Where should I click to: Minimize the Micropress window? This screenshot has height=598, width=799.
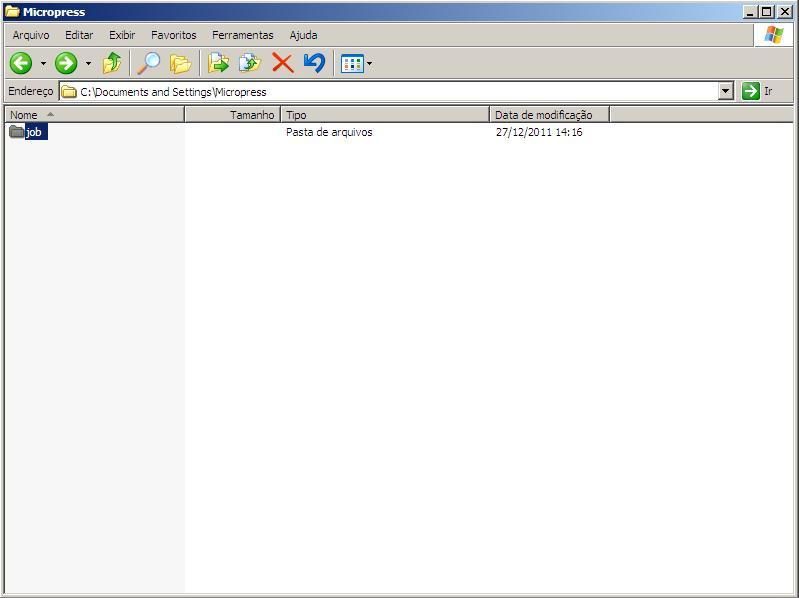pyautogui.click(x=750, y=12)
